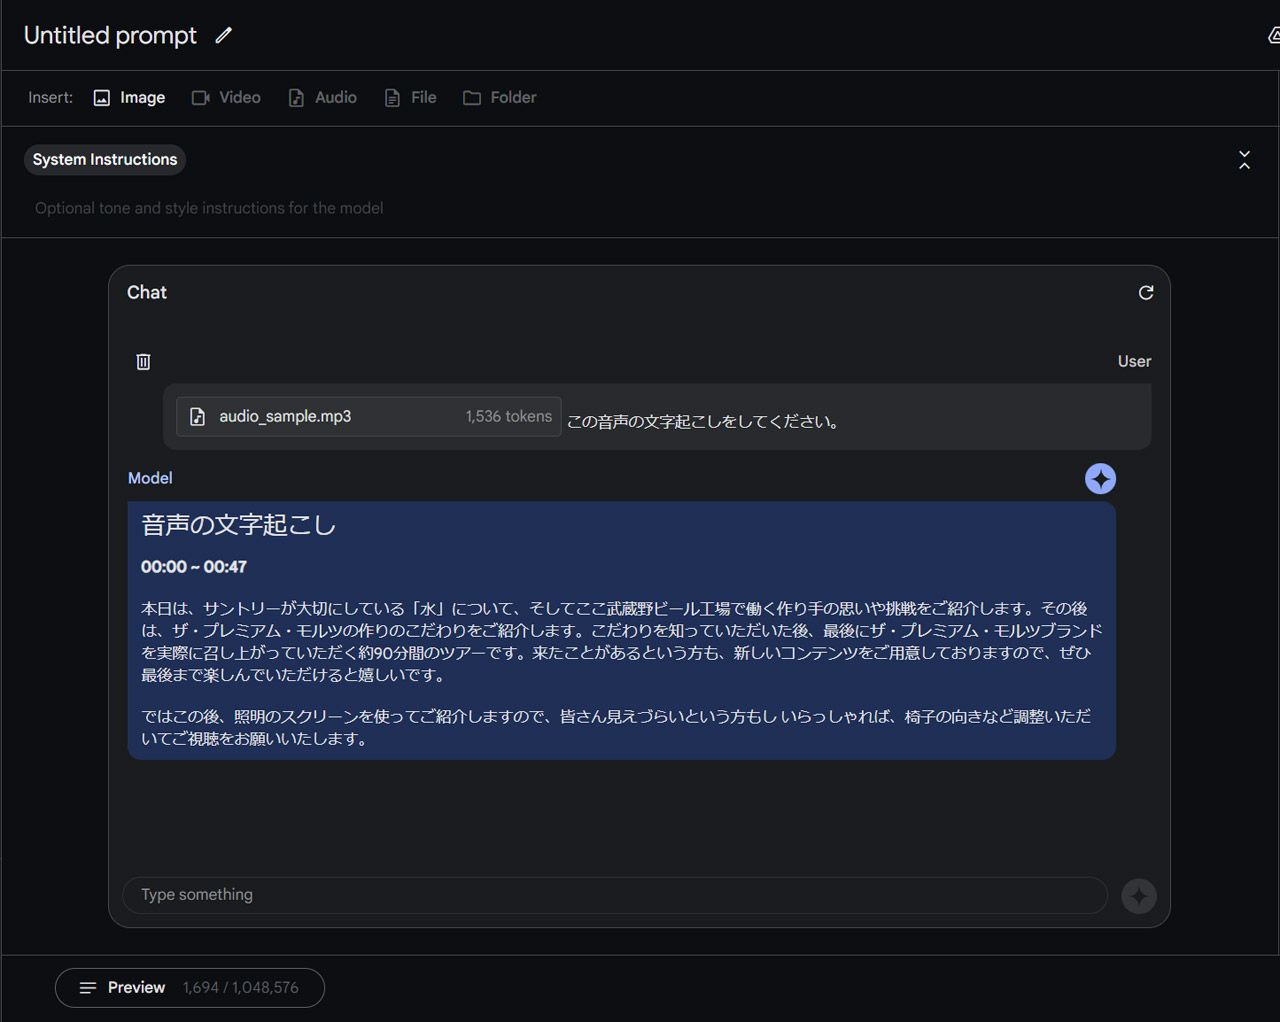
Task: Collapse the System Instructions section
Action: tap(1244, 160)
